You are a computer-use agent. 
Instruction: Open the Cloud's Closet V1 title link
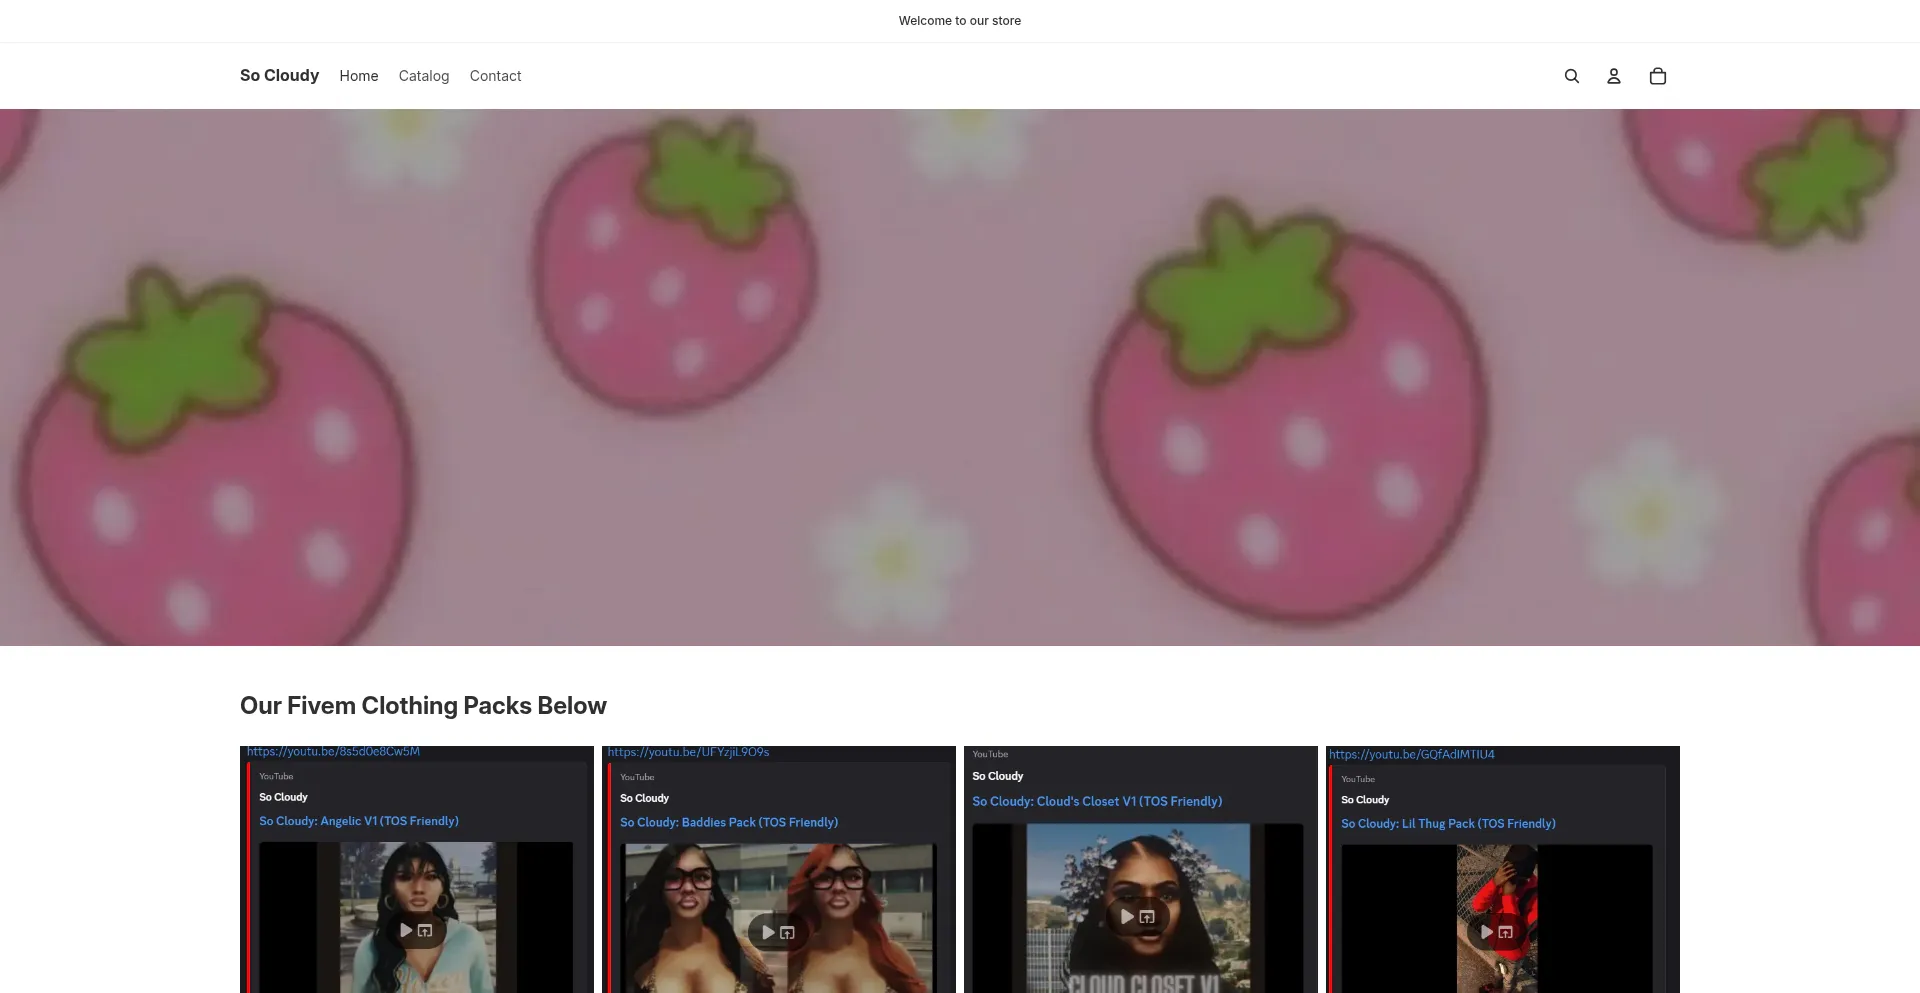[x=1096, y=801]
